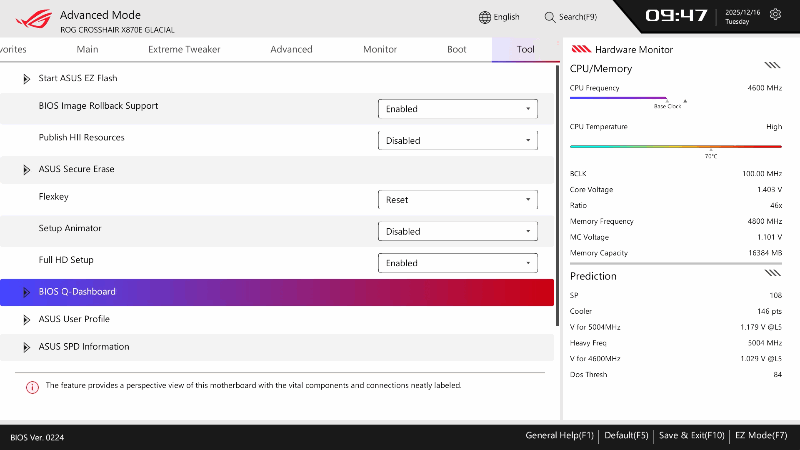Open Flexkey dropdown set to Reset
This screenshot has width=800, height=450.
[458, 199]
